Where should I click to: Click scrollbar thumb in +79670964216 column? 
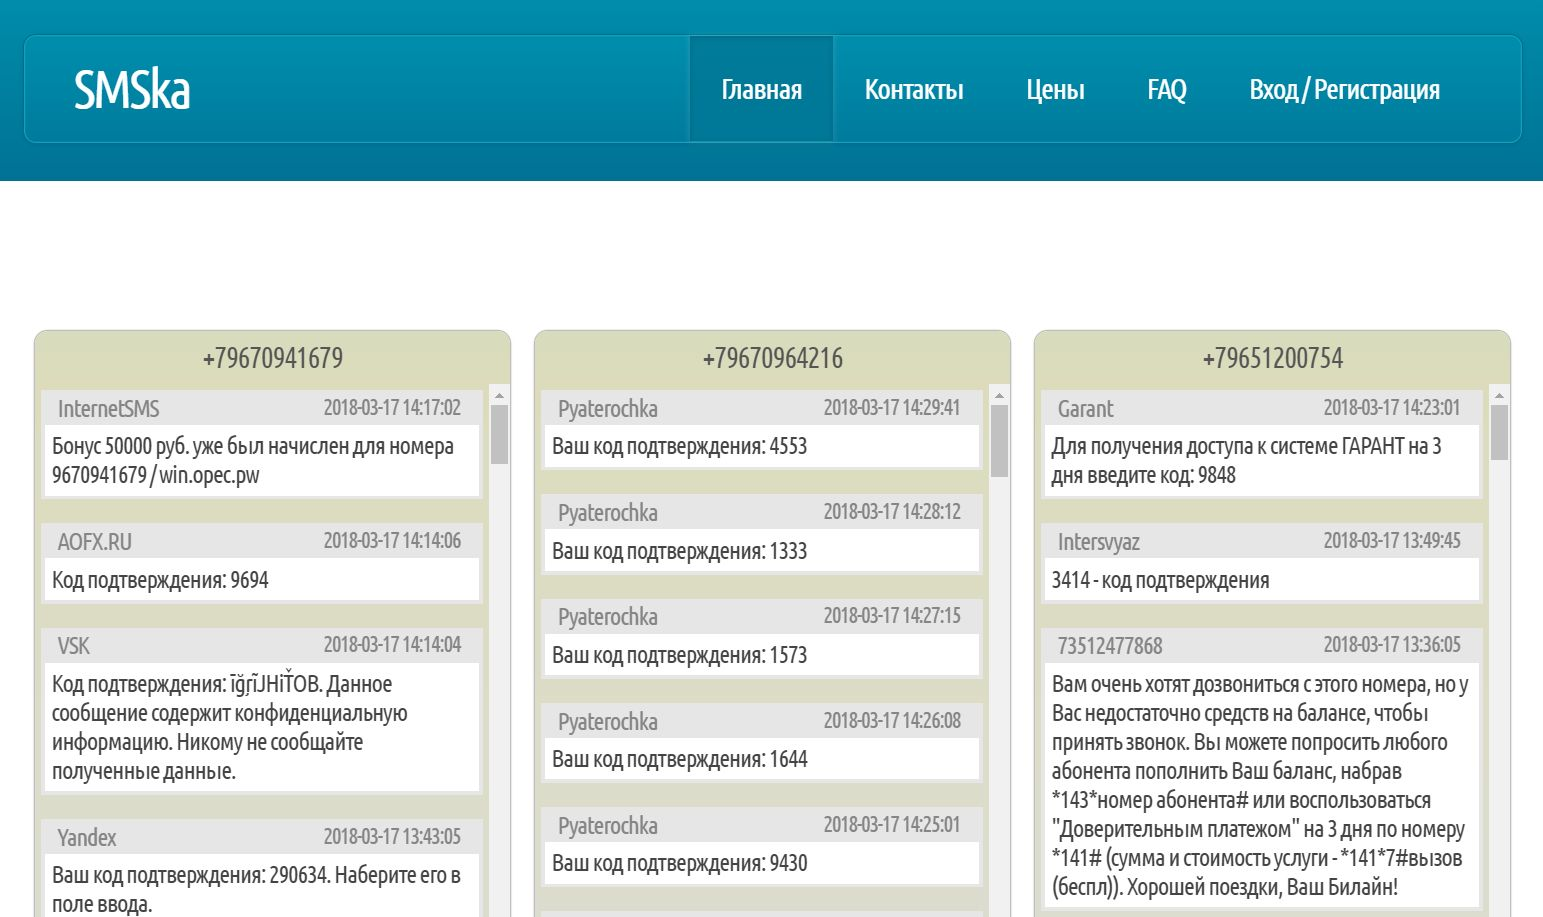(999, 441)
